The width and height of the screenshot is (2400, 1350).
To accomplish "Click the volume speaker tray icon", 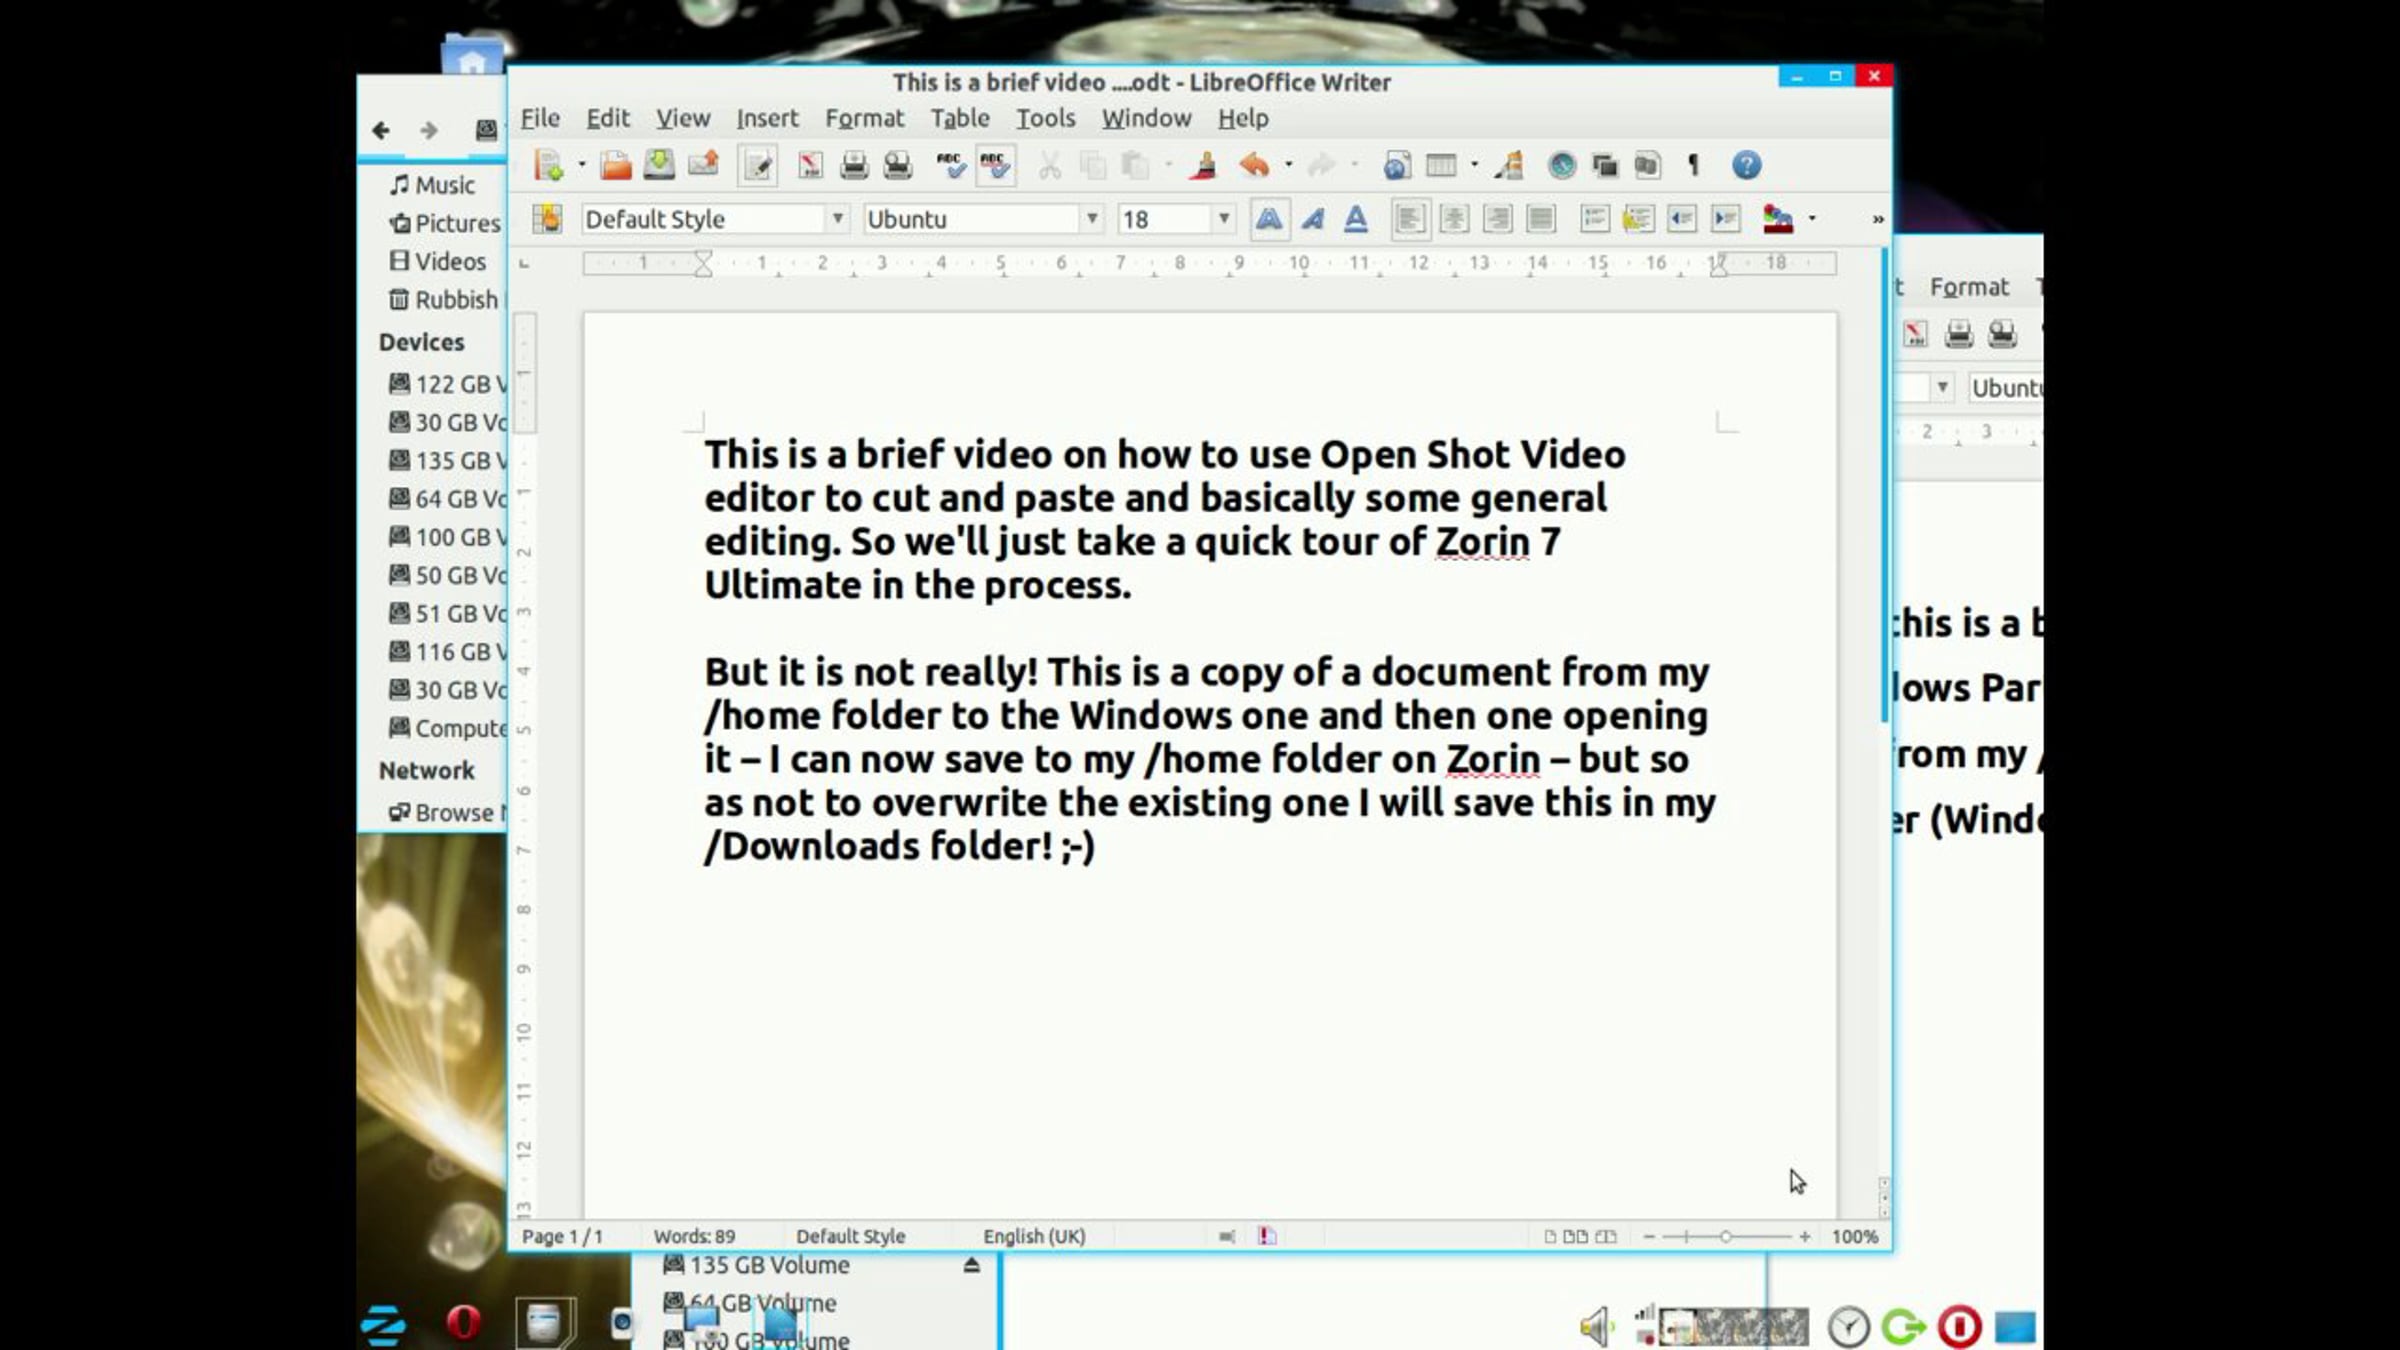I will point(1597,1327).
